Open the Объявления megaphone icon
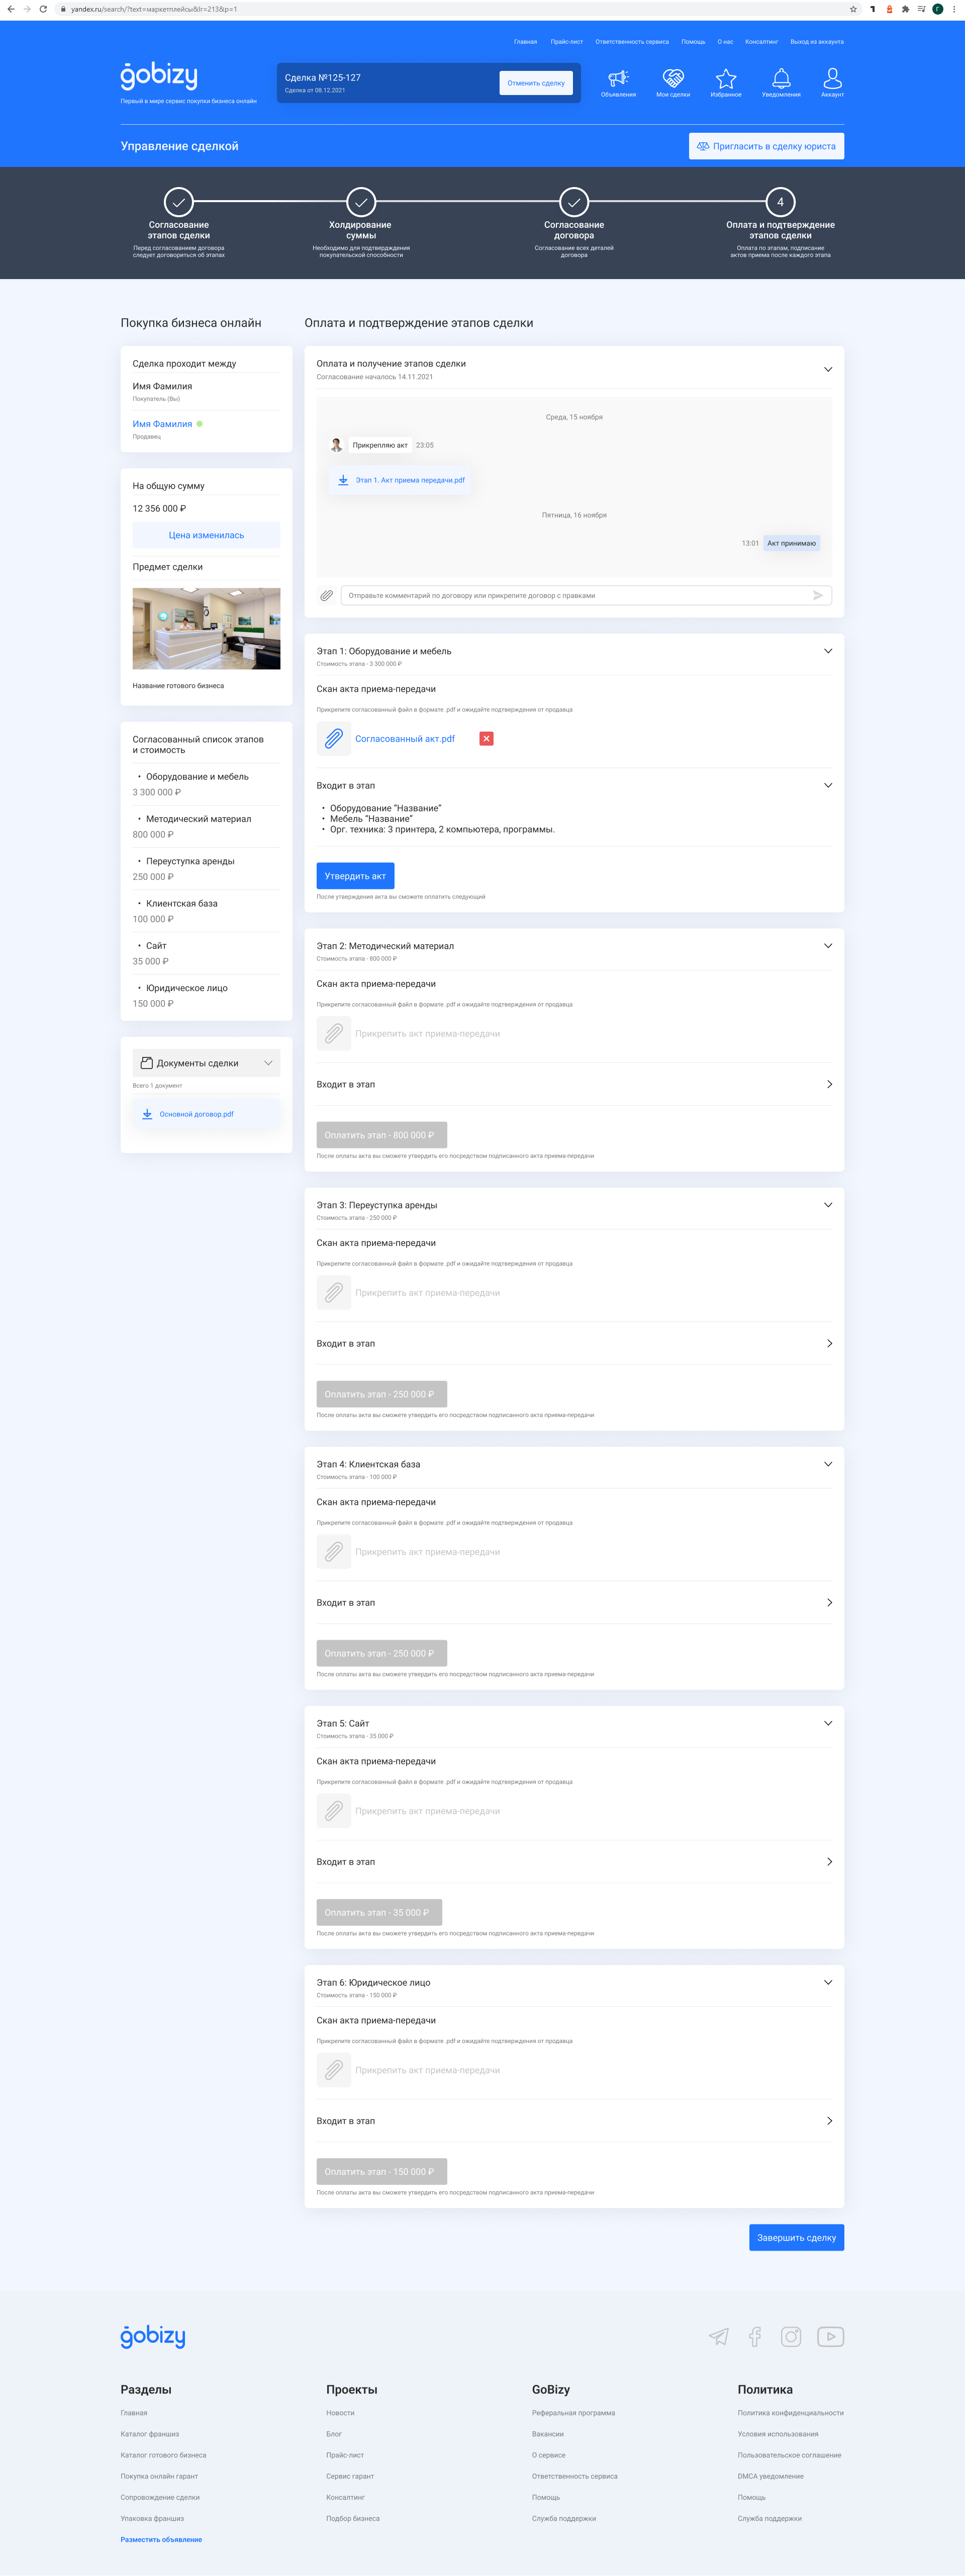Image resolution: width=965 pixels, height=2576 pixels. pyautogui.click(x=618, y=79)
